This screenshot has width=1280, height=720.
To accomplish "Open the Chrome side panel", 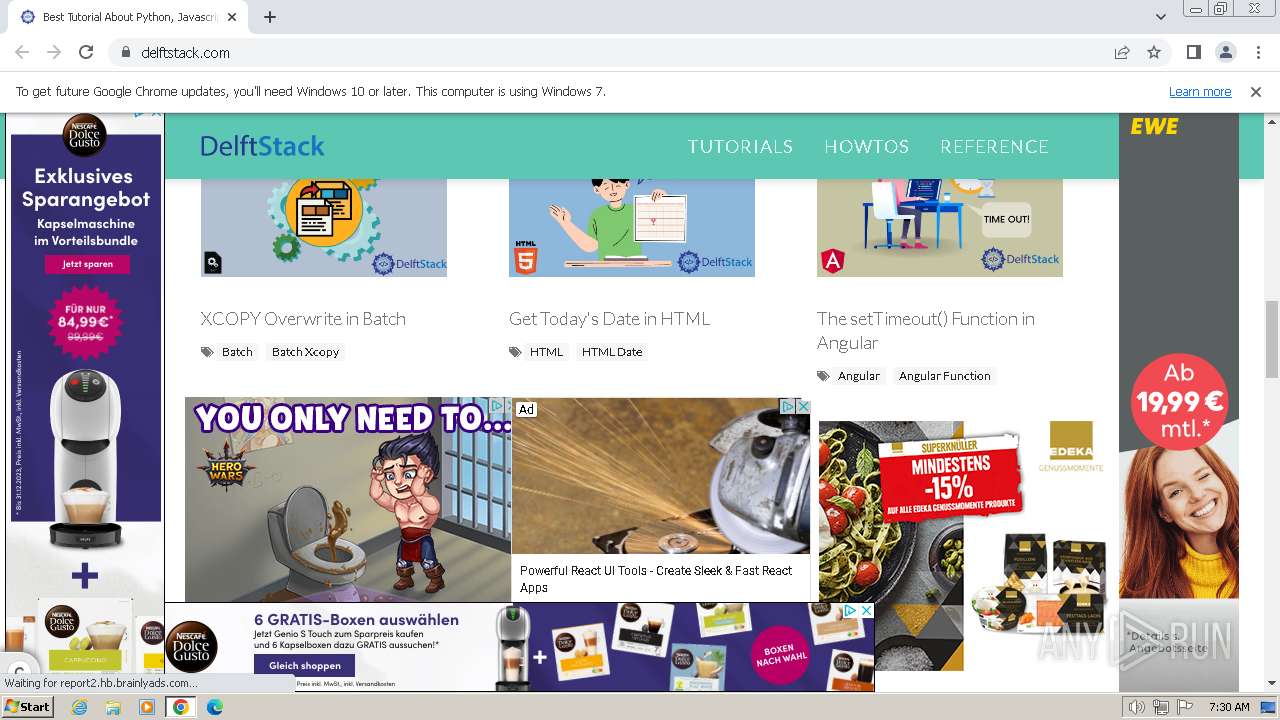I will (1193, 52).
